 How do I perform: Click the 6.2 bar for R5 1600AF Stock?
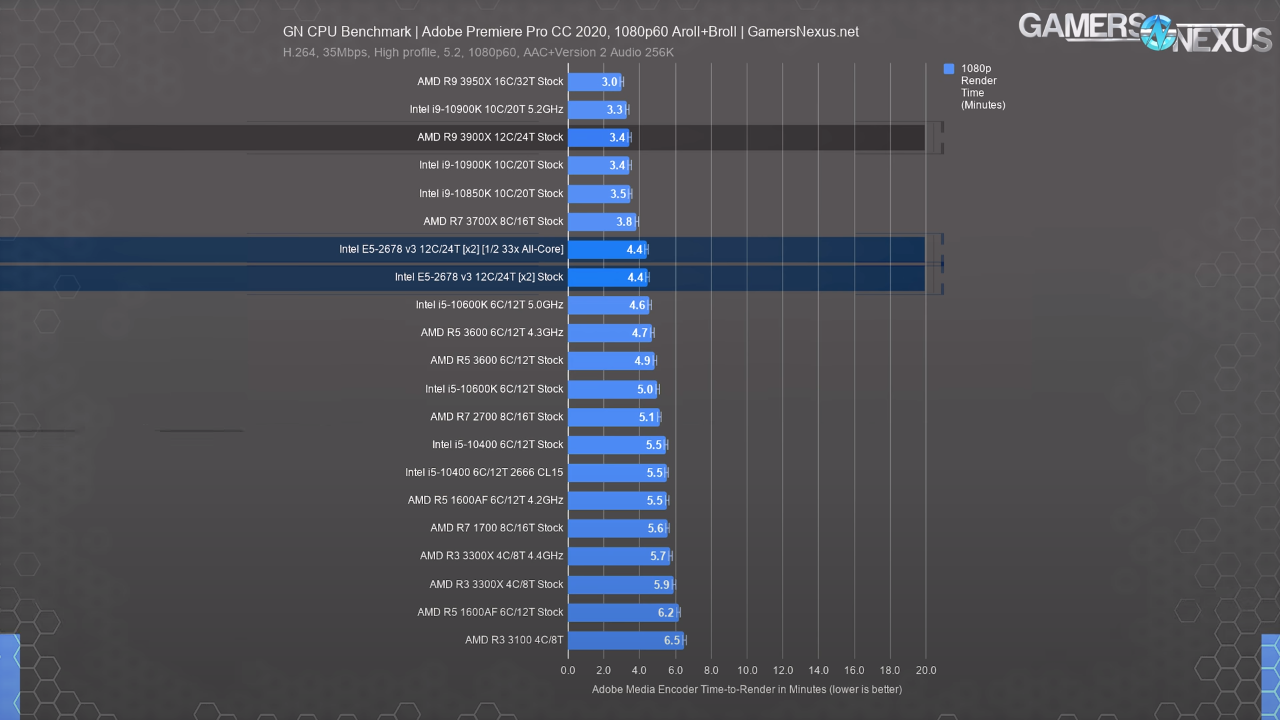(623, 613)
